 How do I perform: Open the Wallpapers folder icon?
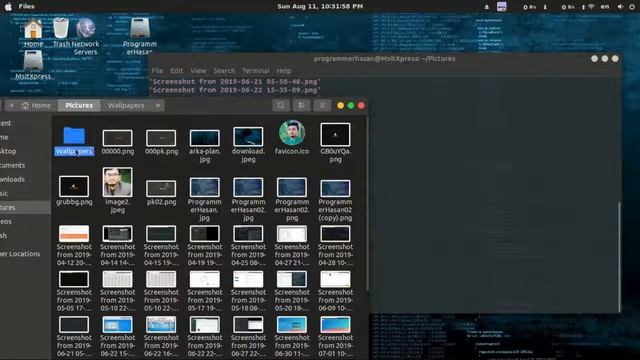(x=74, y=136)
